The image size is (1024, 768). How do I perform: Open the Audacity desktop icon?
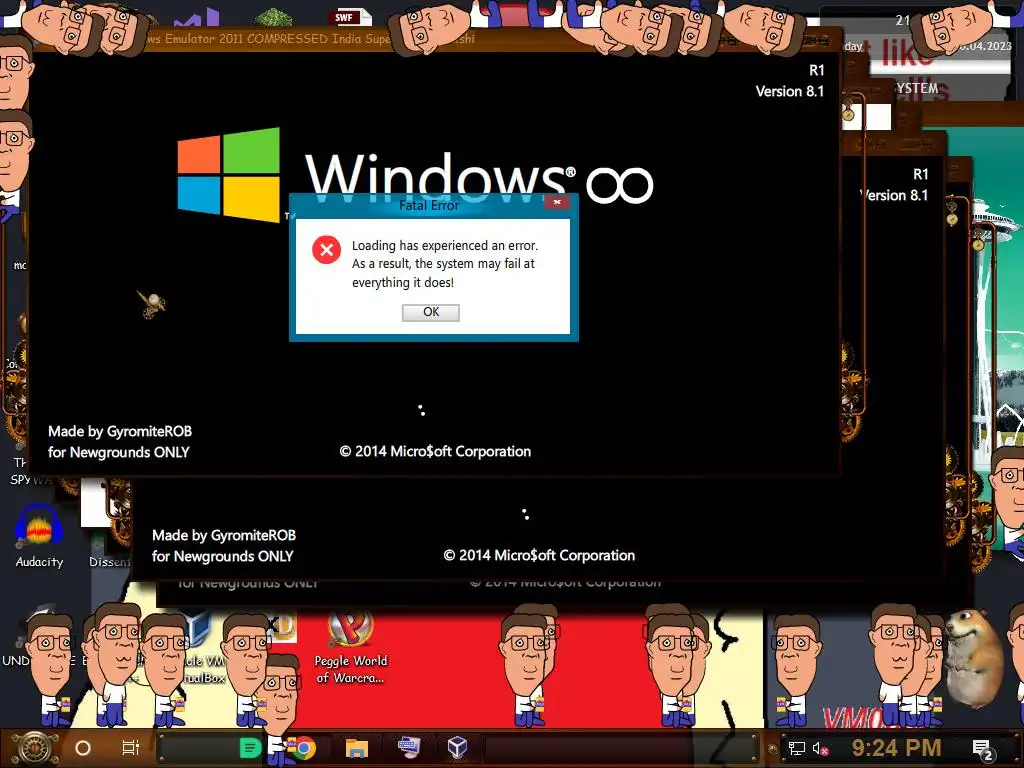39,536
